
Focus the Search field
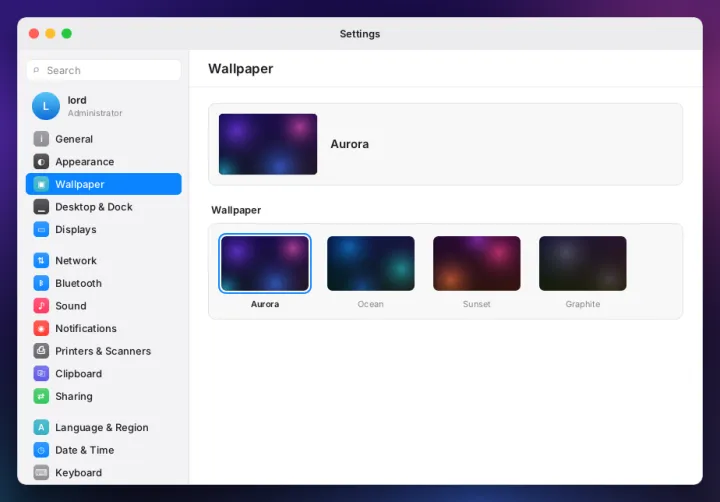pyautogui.click(x=104, y=70)
